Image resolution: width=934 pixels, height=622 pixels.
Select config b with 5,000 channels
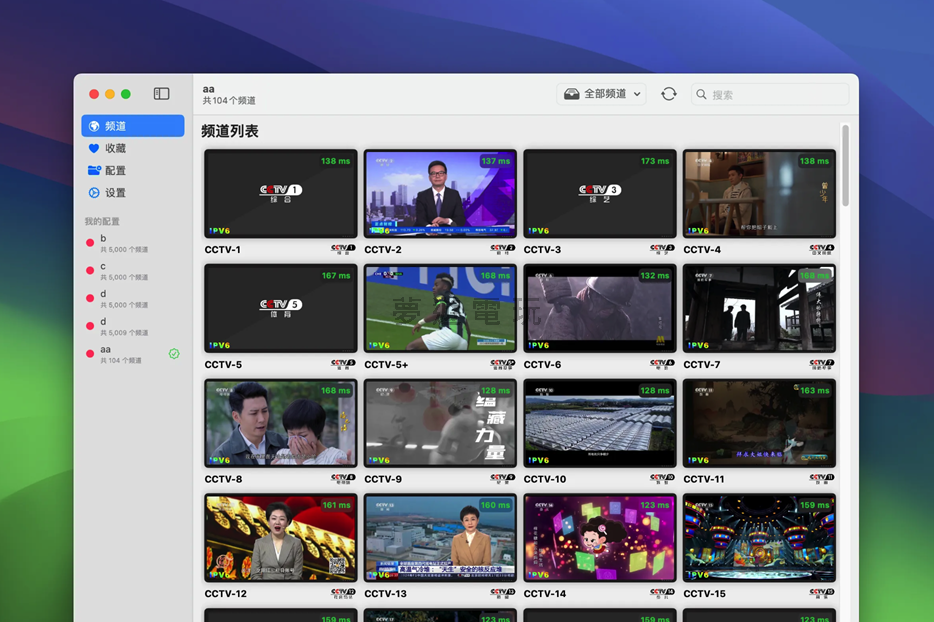[125, 243]
